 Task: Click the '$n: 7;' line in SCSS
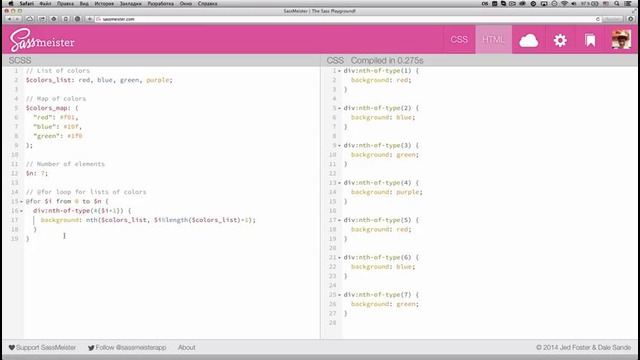37,173
